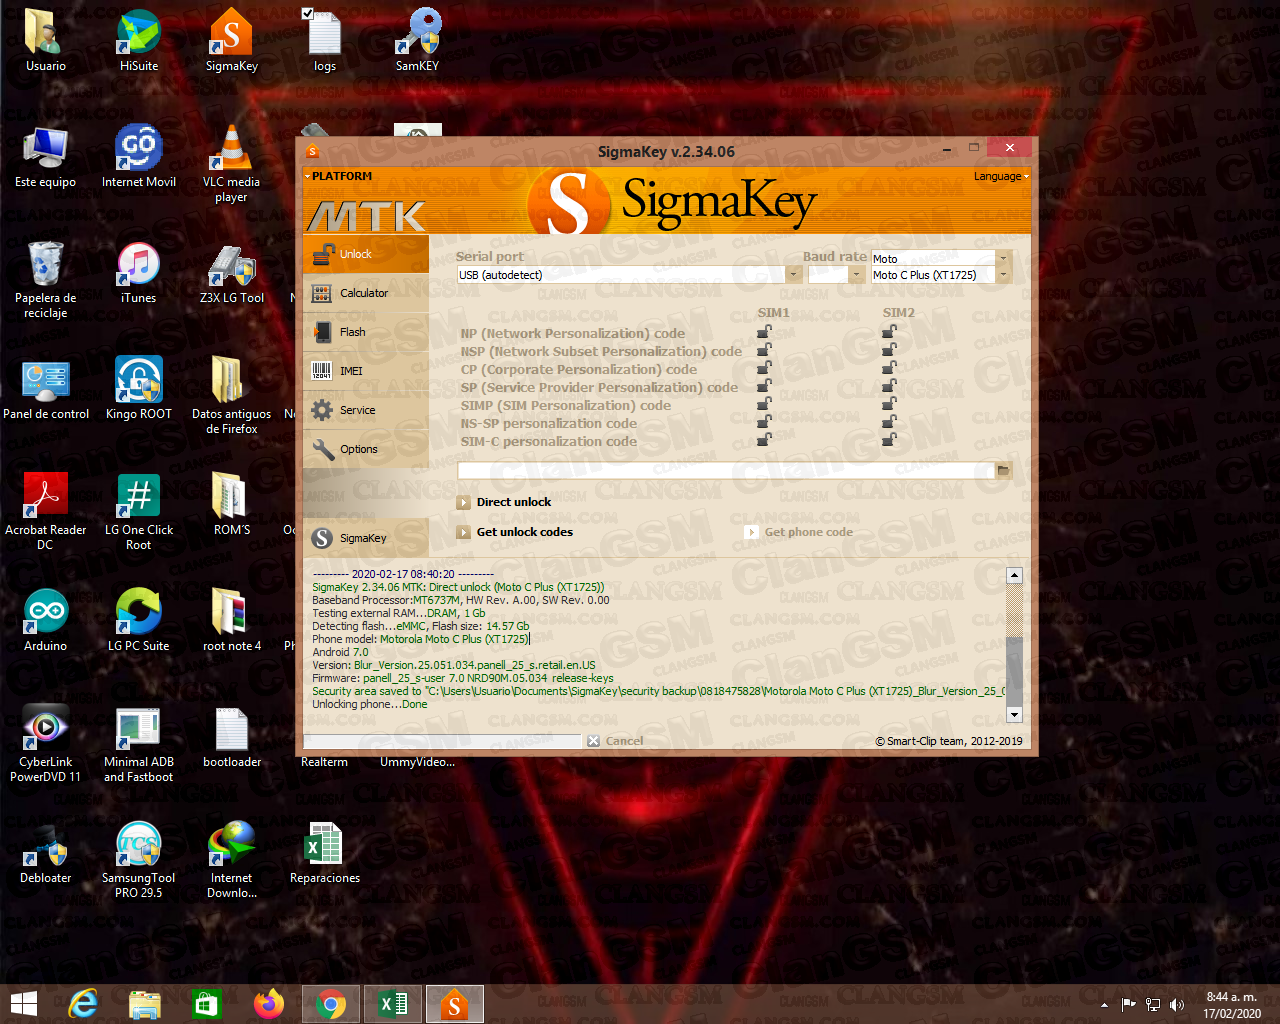Open the Service tab

pos(366,410)
